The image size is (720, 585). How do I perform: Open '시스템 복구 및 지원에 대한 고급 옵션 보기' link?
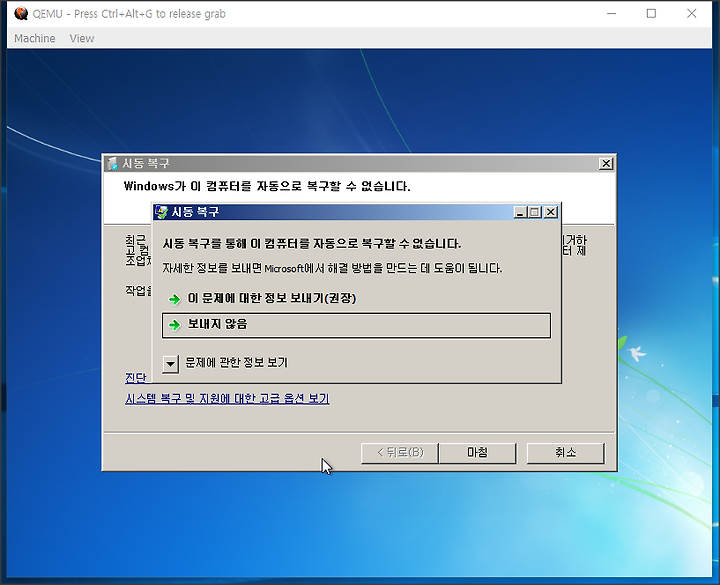click(x=227, y=398)
